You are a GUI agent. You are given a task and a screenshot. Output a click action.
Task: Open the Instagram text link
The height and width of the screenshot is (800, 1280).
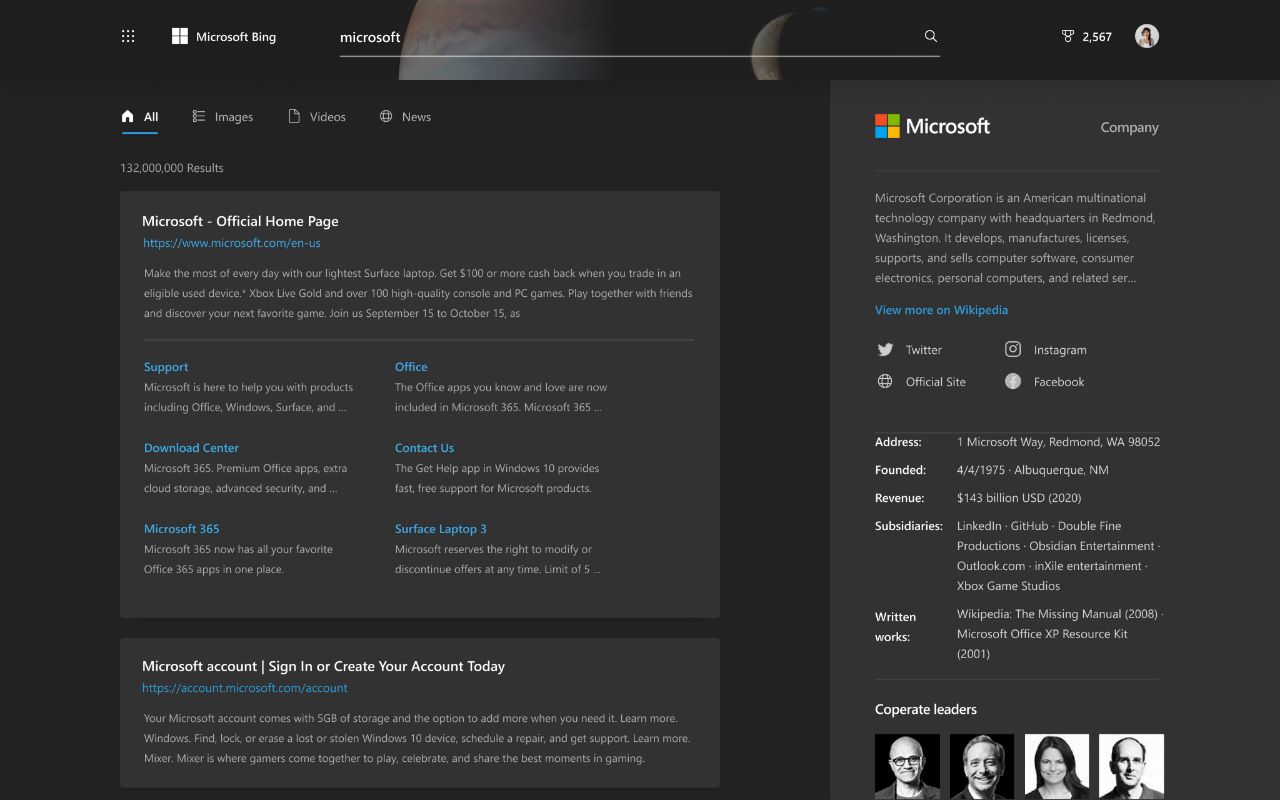[x=1060, y=350]
